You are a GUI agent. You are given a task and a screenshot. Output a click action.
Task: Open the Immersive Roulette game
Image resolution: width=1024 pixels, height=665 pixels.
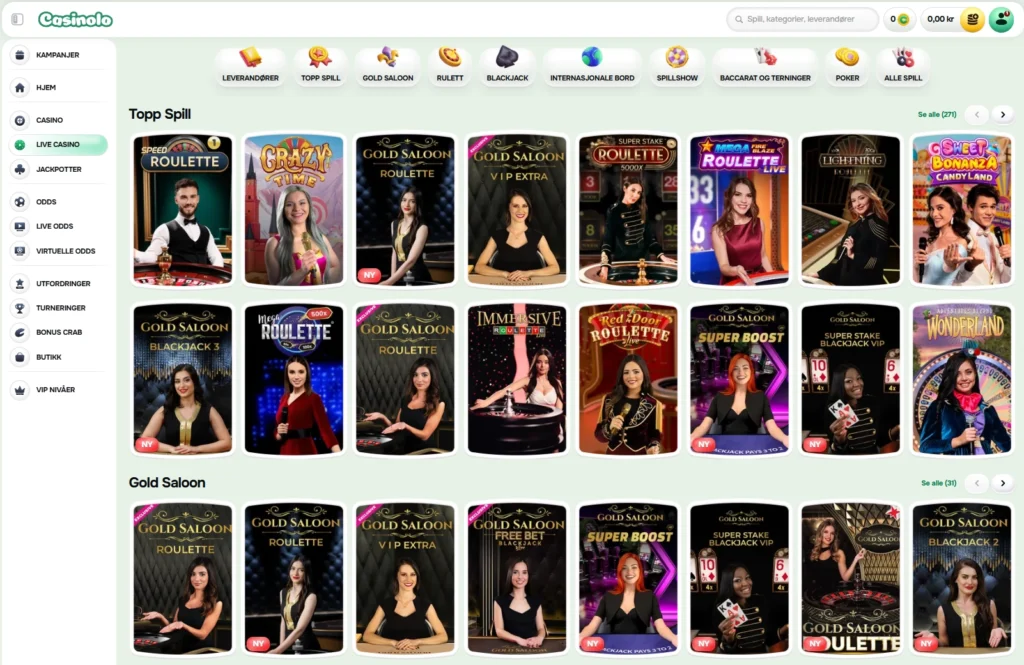point(517,379)
